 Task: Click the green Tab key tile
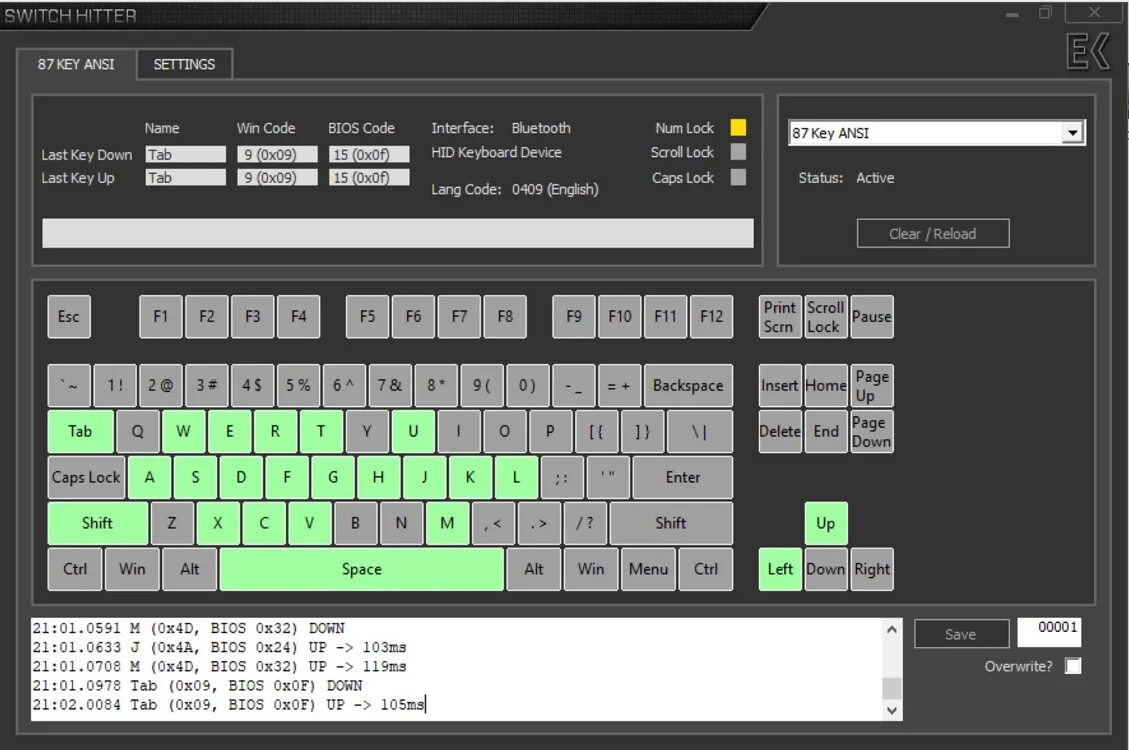point(80,432)
